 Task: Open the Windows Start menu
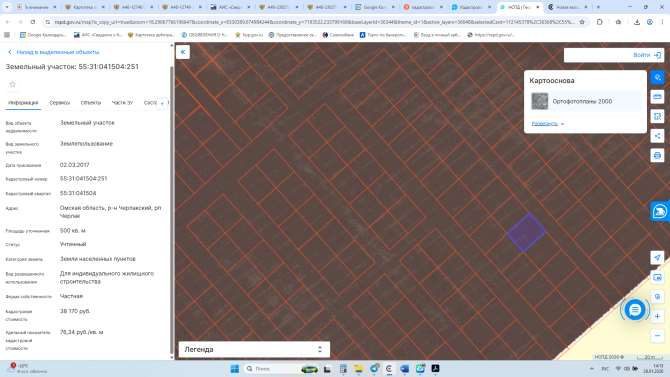(235, 368)
